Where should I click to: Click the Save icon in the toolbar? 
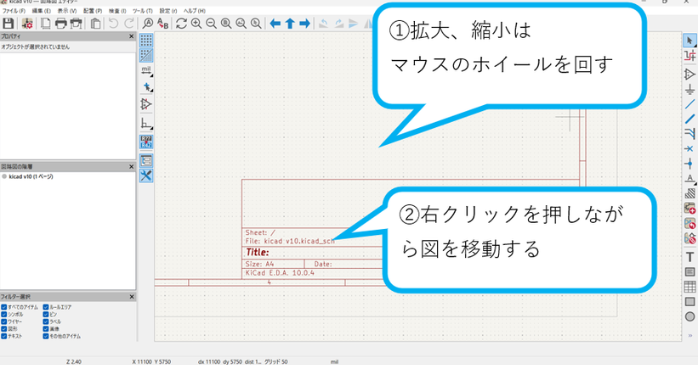click(x=8, y=23)
